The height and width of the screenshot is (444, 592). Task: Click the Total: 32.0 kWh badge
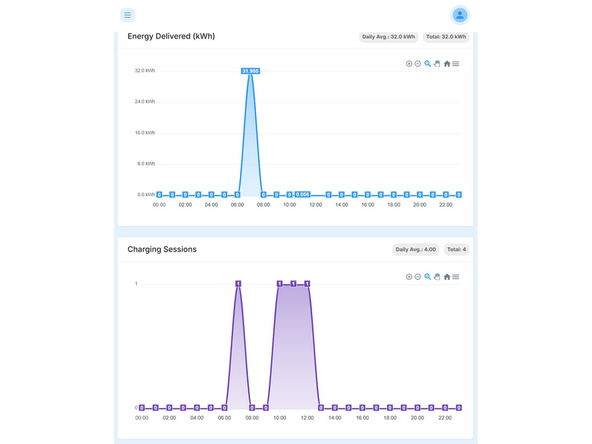tap(446, 37)
